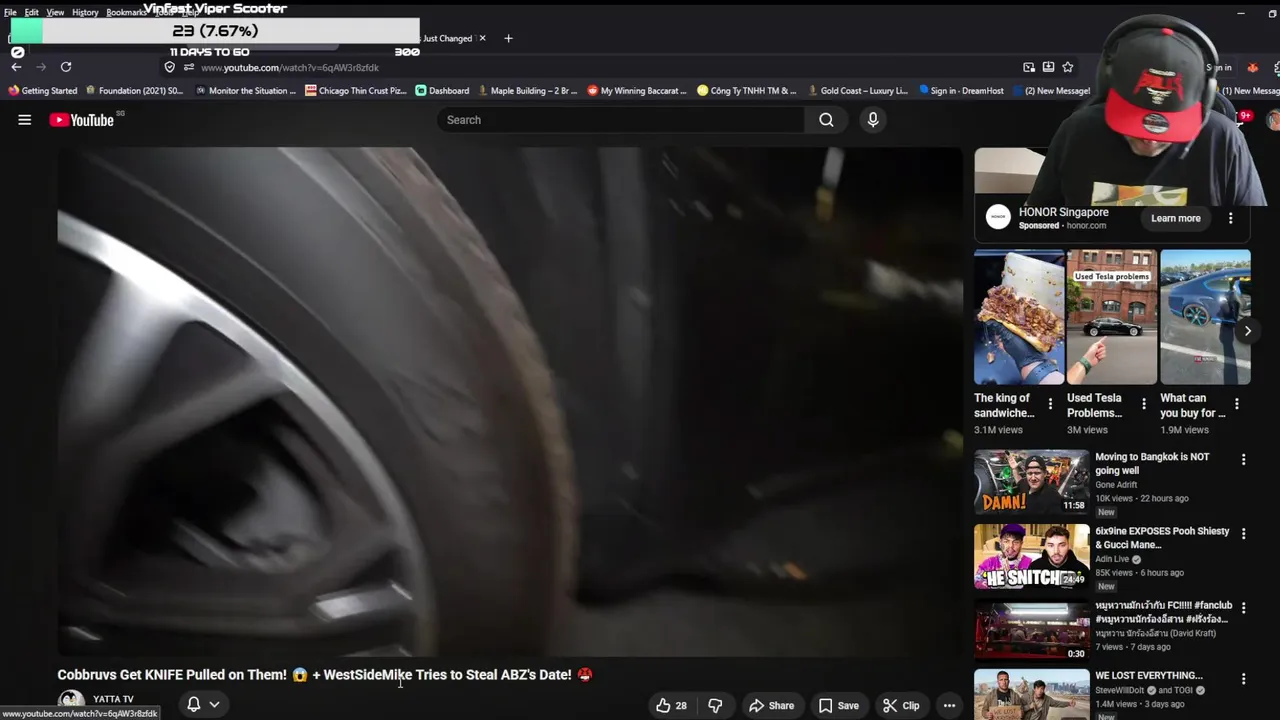This screenshot has height=720, width=1280.
Task: Click inside the YouTube search field
Action: coord(620,120)
